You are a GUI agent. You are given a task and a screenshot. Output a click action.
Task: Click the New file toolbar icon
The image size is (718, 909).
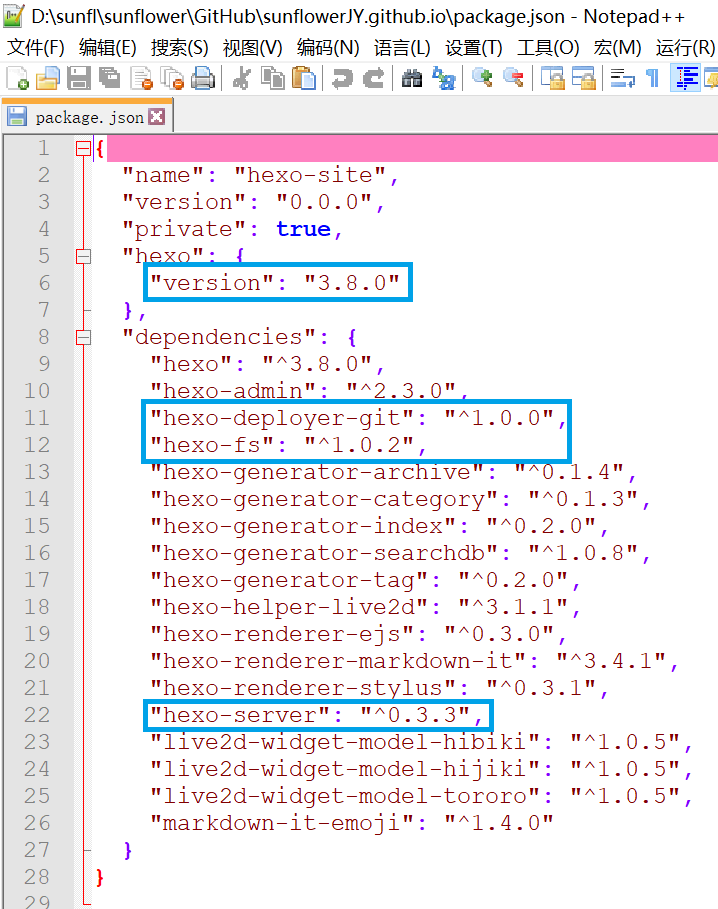[17, 78]
